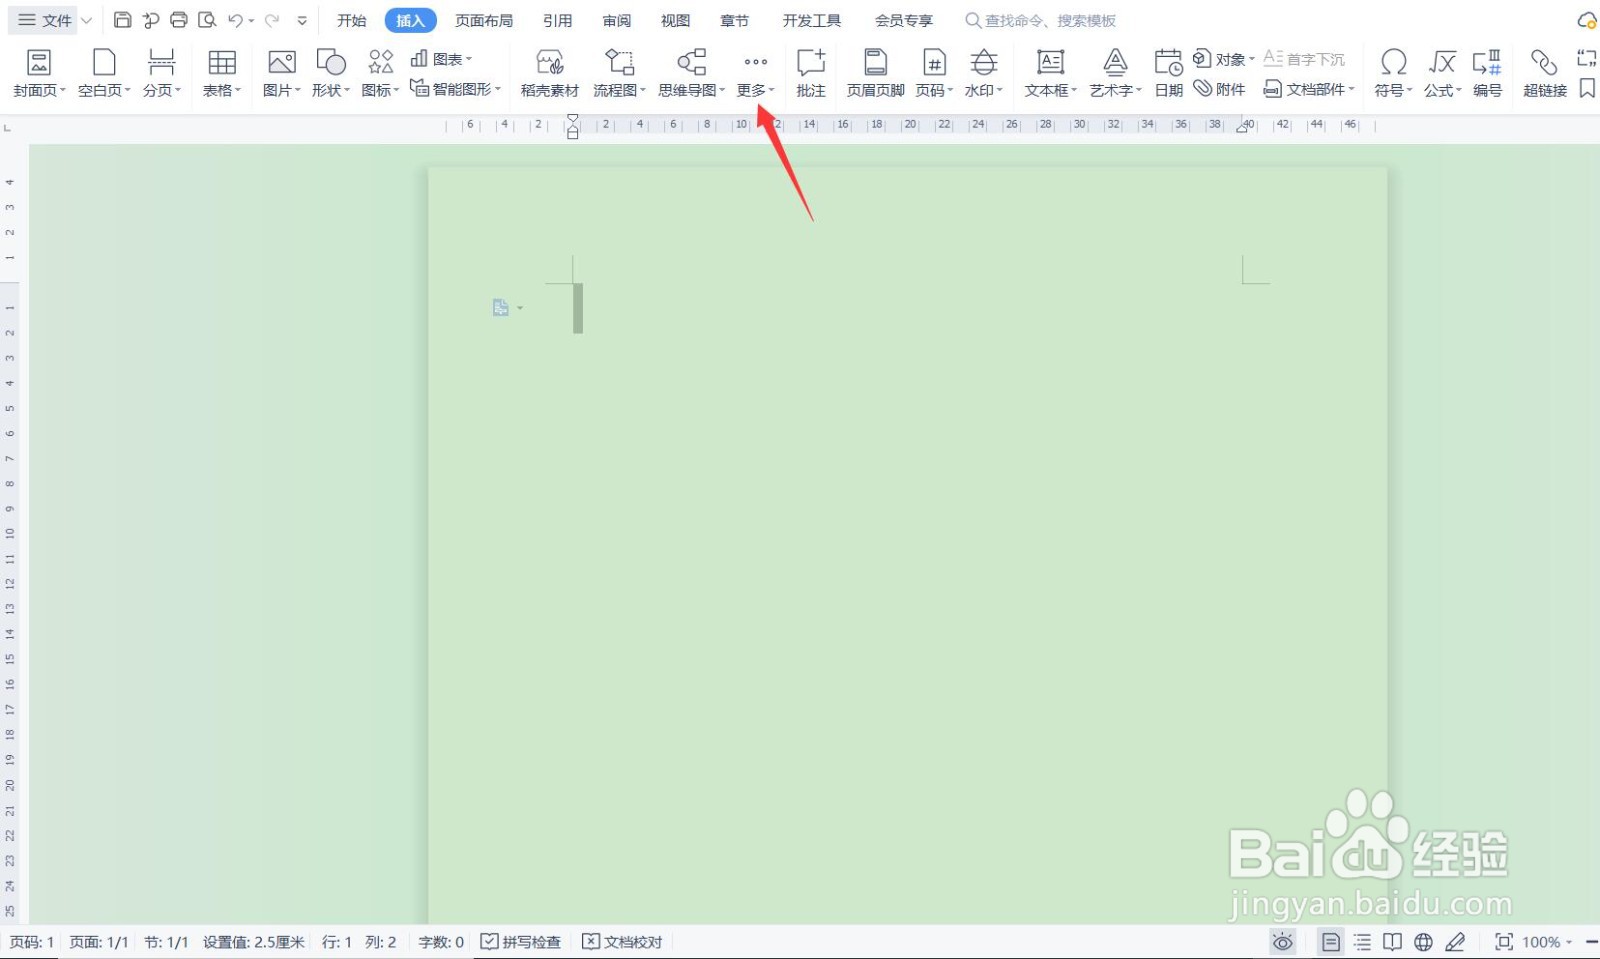Open the 会员专享 (Member) tab
Viewport: 1600px width, 959px height.
click(x=903, y=20)
